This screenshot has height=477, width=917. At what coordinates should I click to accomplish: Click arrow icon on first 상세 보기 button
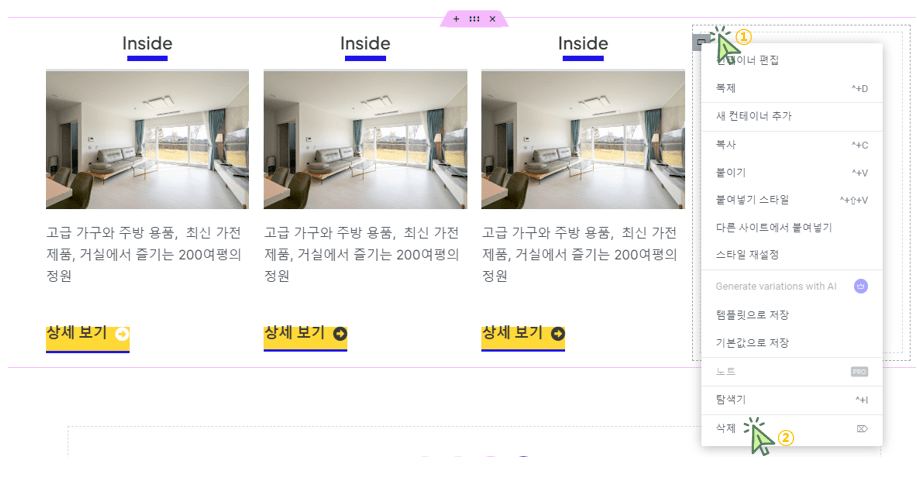[122, 334]
